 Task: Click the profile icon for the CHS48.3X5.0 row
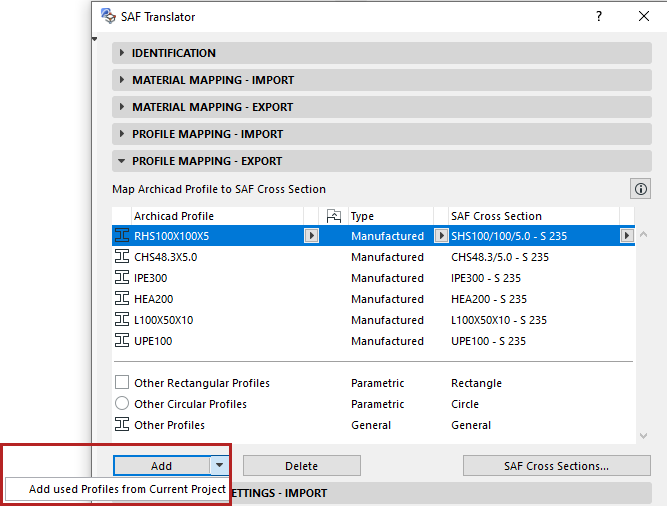[122, 256]
